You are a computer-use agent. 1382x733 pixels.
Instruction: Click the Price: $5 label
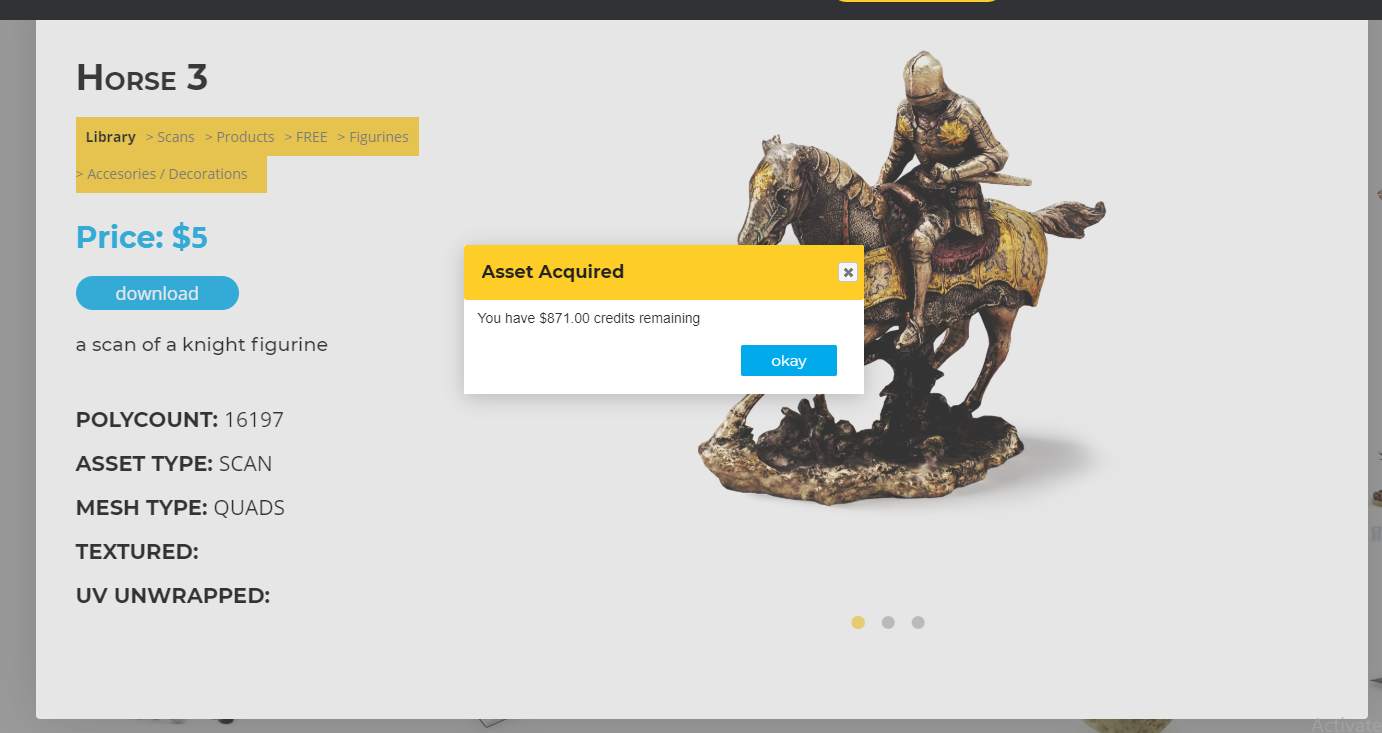click(x=142, y=237)
